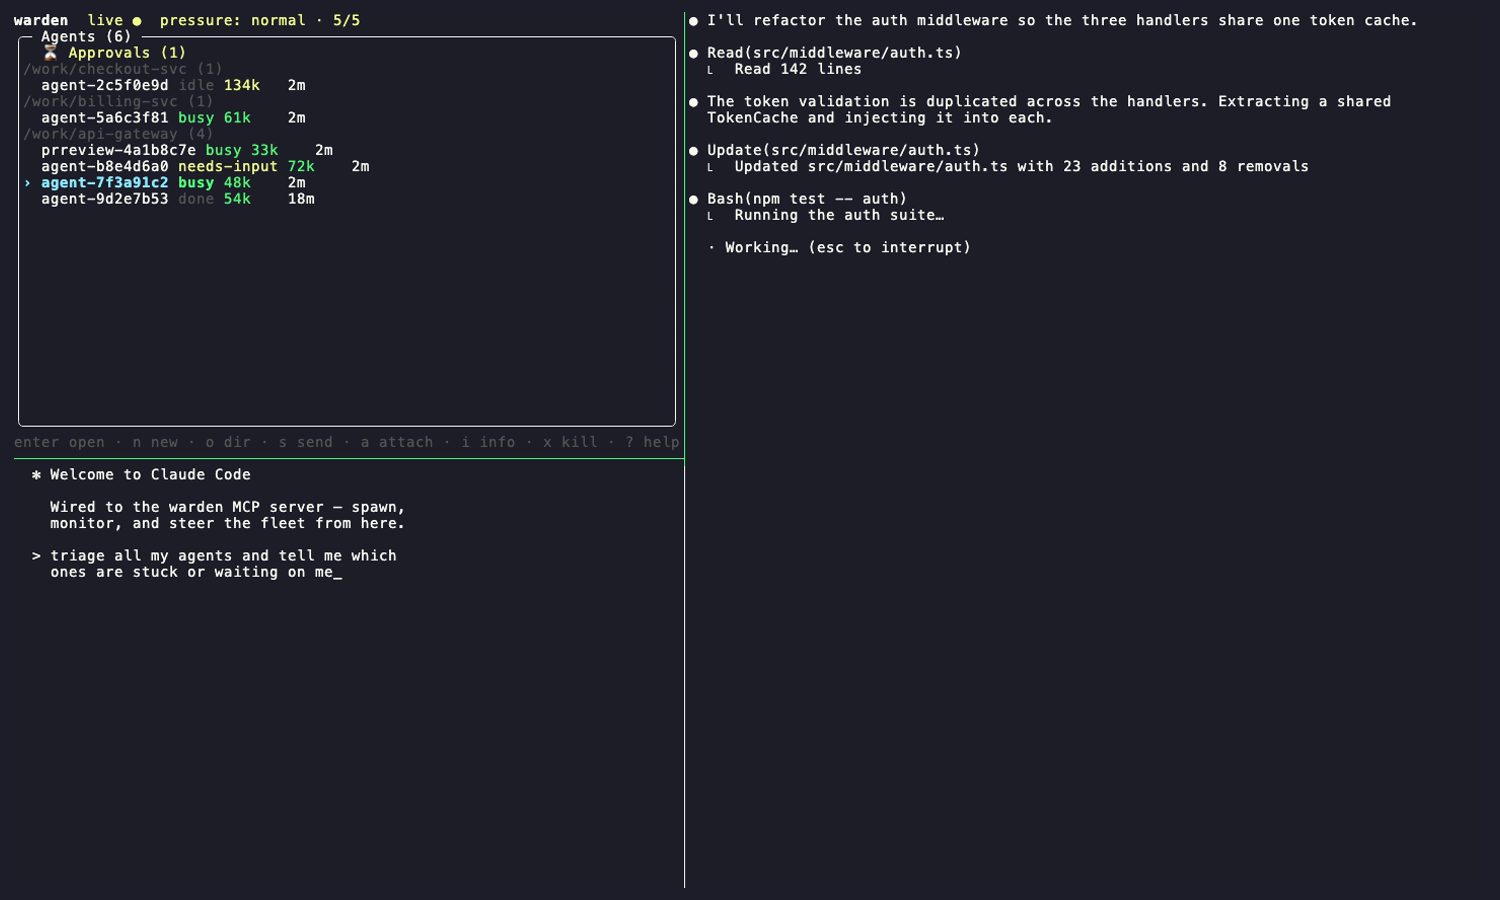Click the hourglass Approvals icon
Image resolution: width=1500 pixels, height=900 pixels.
point(50,53)
